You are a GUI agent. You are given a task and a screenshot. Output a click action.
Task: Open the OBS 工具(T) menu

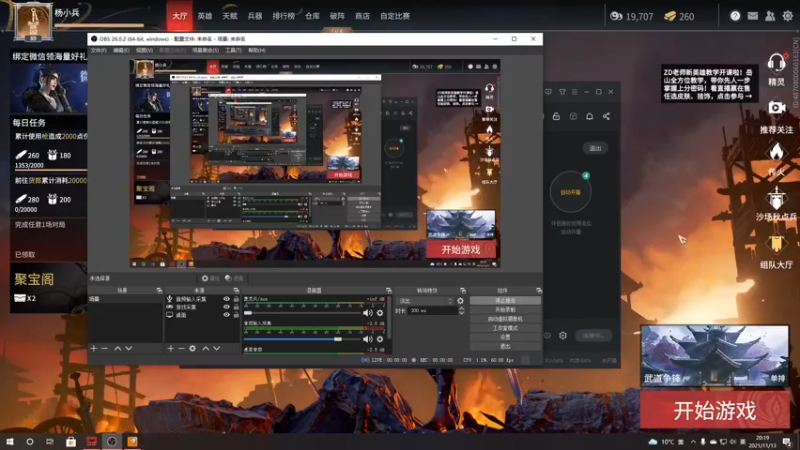tap(233, 51)
